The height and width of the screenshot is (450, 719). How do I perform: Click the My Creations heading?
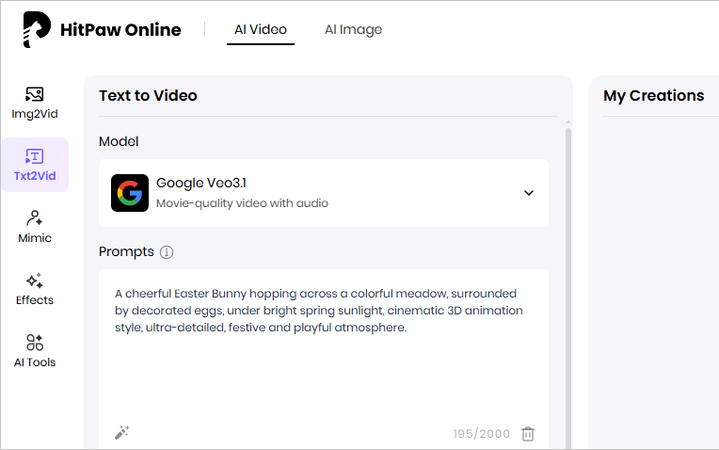point(653,95)
